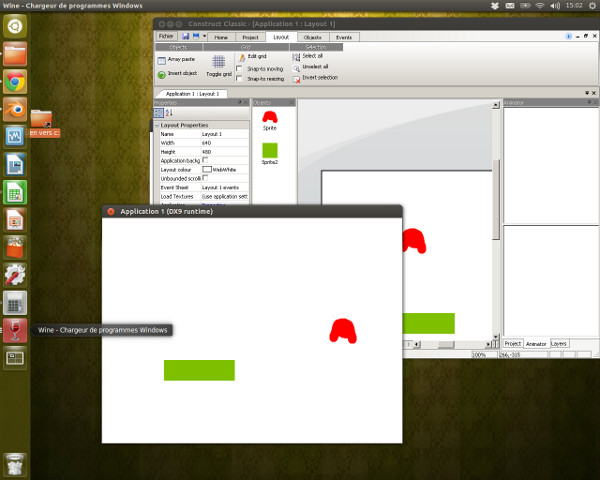Switch to Events ribbon tab

click(x=344, y=37)
